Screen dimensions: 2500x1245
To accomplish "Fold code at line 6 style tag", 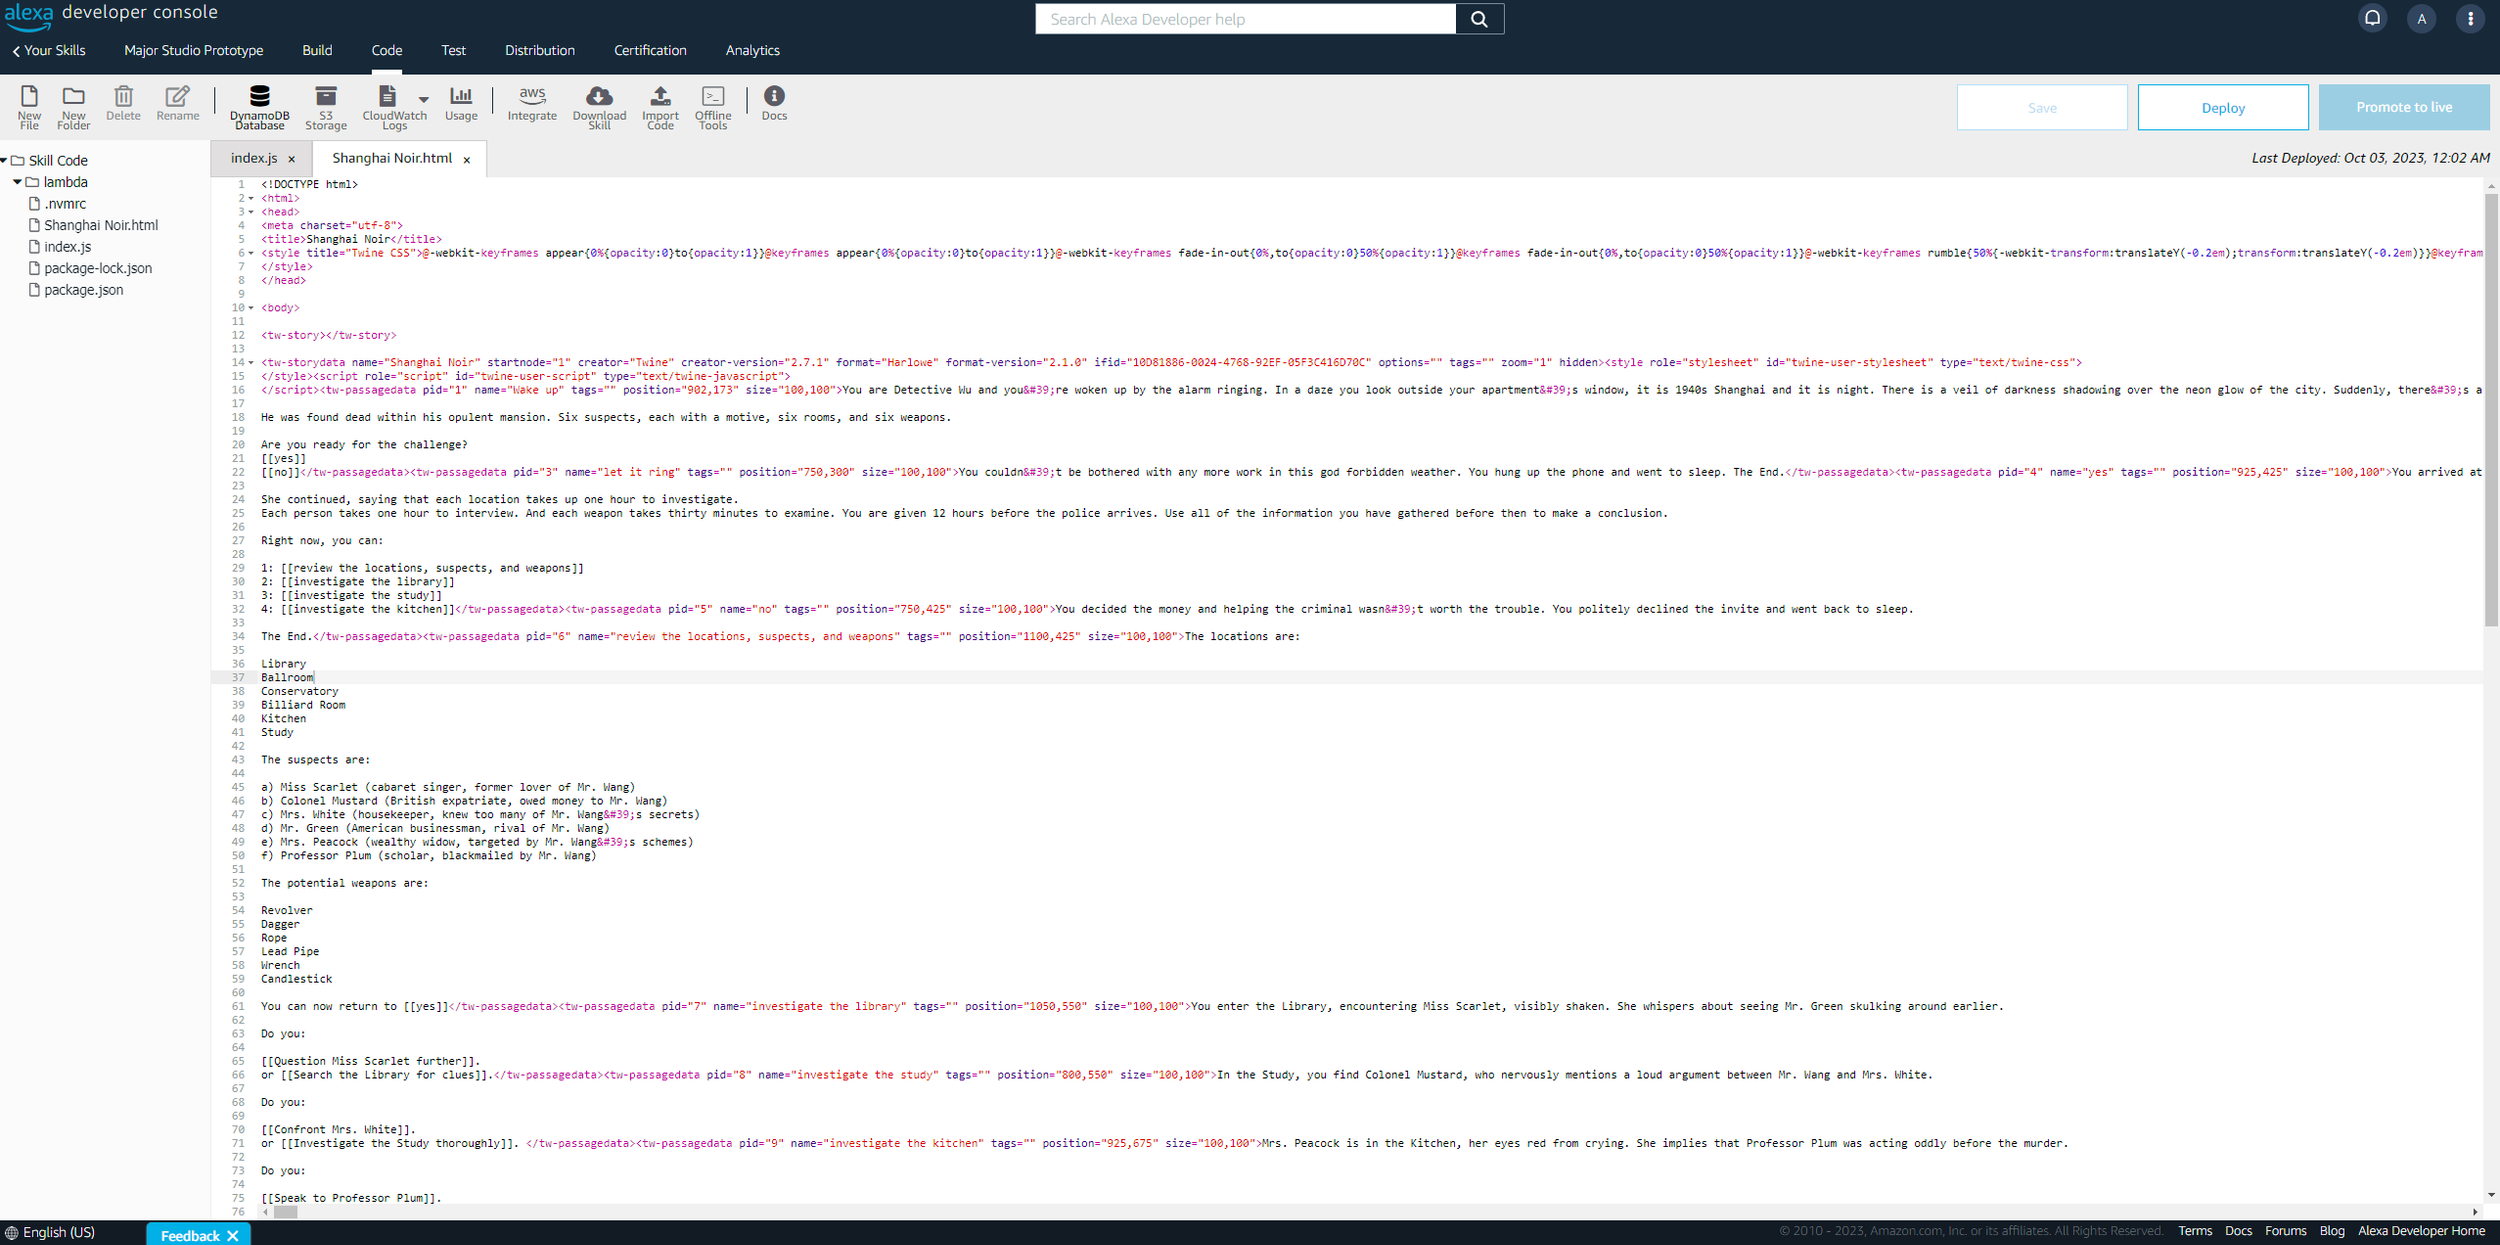I will tap(251, 253).
